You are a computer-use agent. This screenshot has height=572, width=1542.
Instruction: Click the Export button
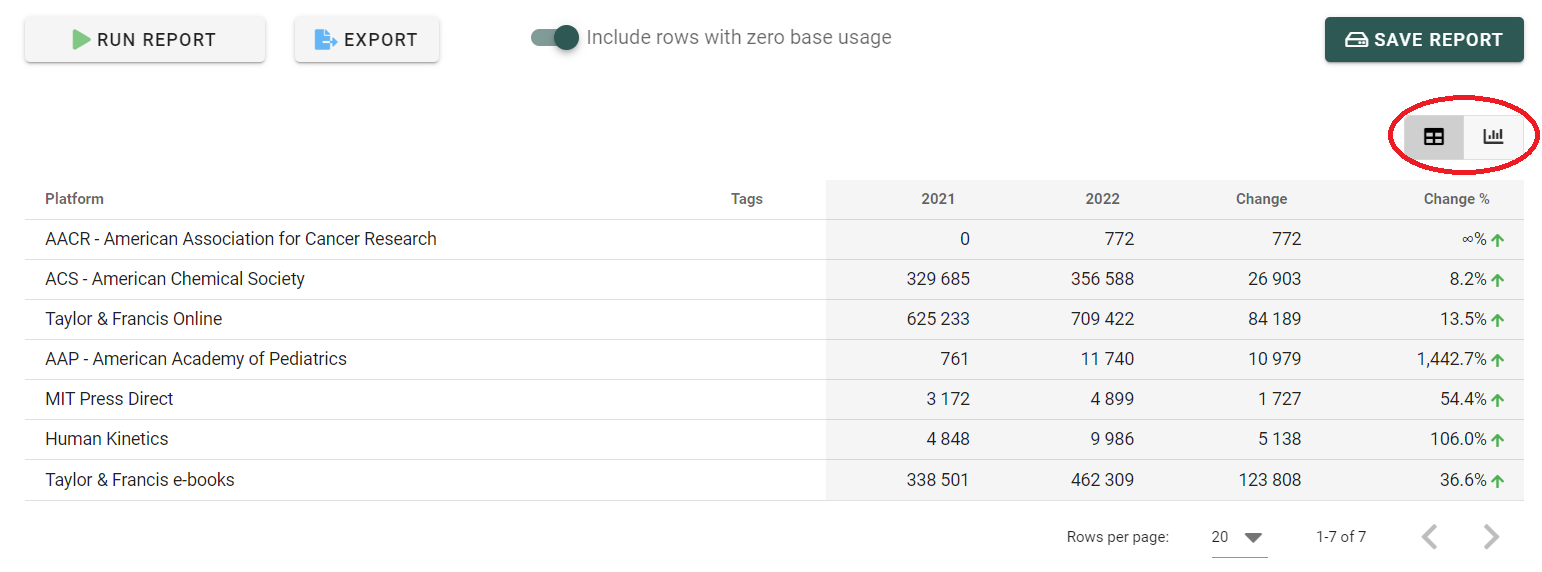366,40
